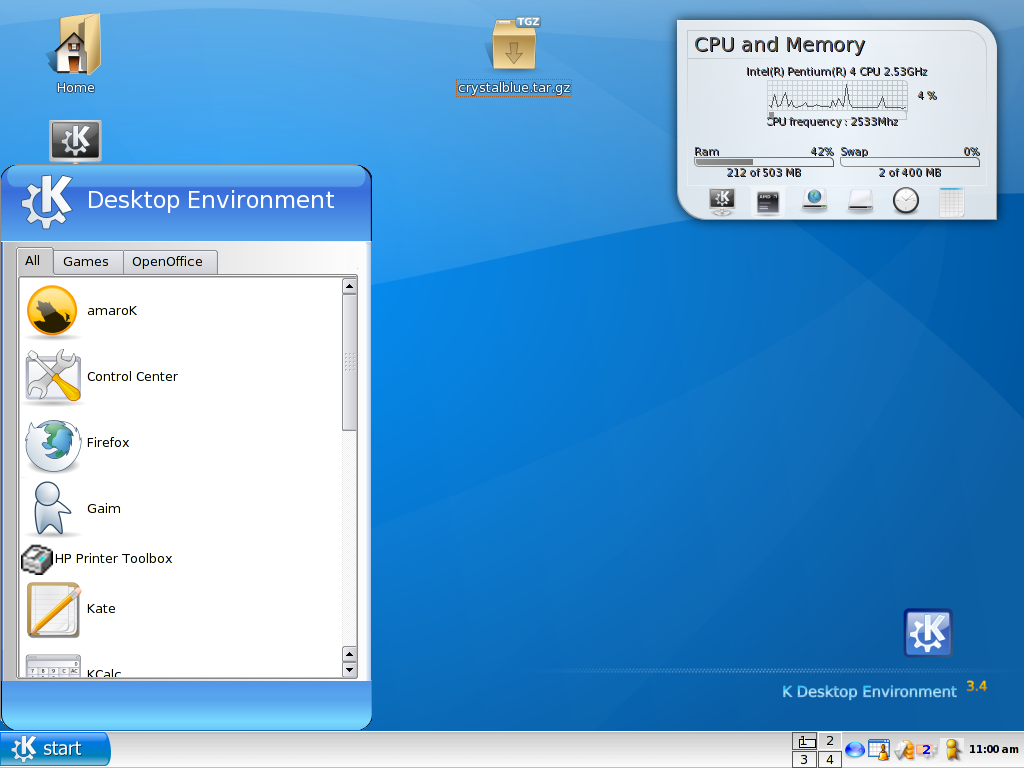Click the 'Intel(R) Pentium(R) 4 CPU 2.53GHz' text

837,72
